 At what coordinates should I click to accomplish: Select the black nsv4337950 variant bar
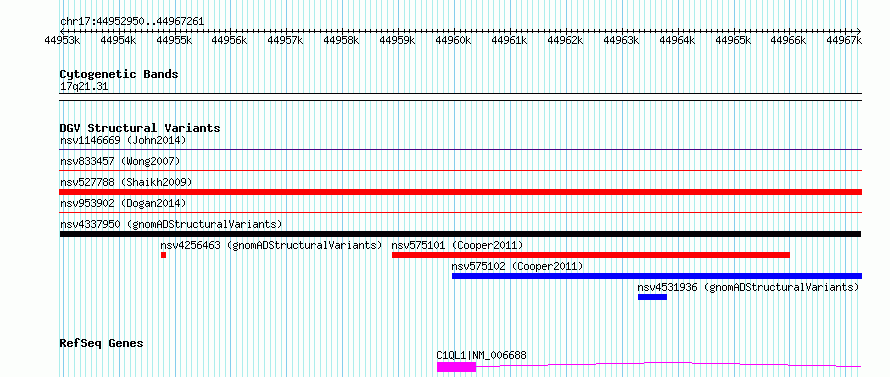(x=460, y=234)
